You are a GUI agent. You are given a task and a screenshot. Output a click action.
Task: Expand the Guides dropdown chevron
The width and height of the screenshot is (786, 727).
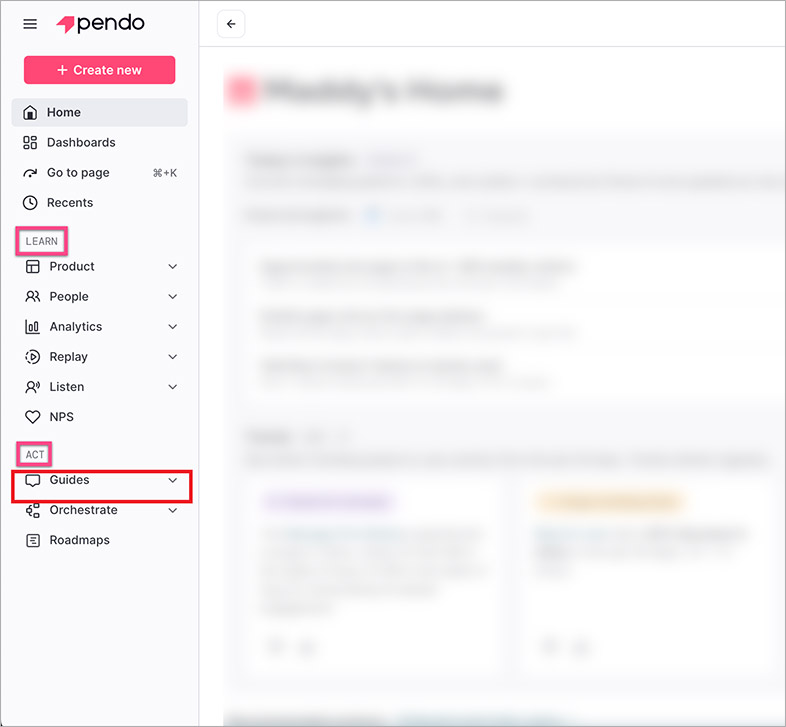tap(173, 480)
